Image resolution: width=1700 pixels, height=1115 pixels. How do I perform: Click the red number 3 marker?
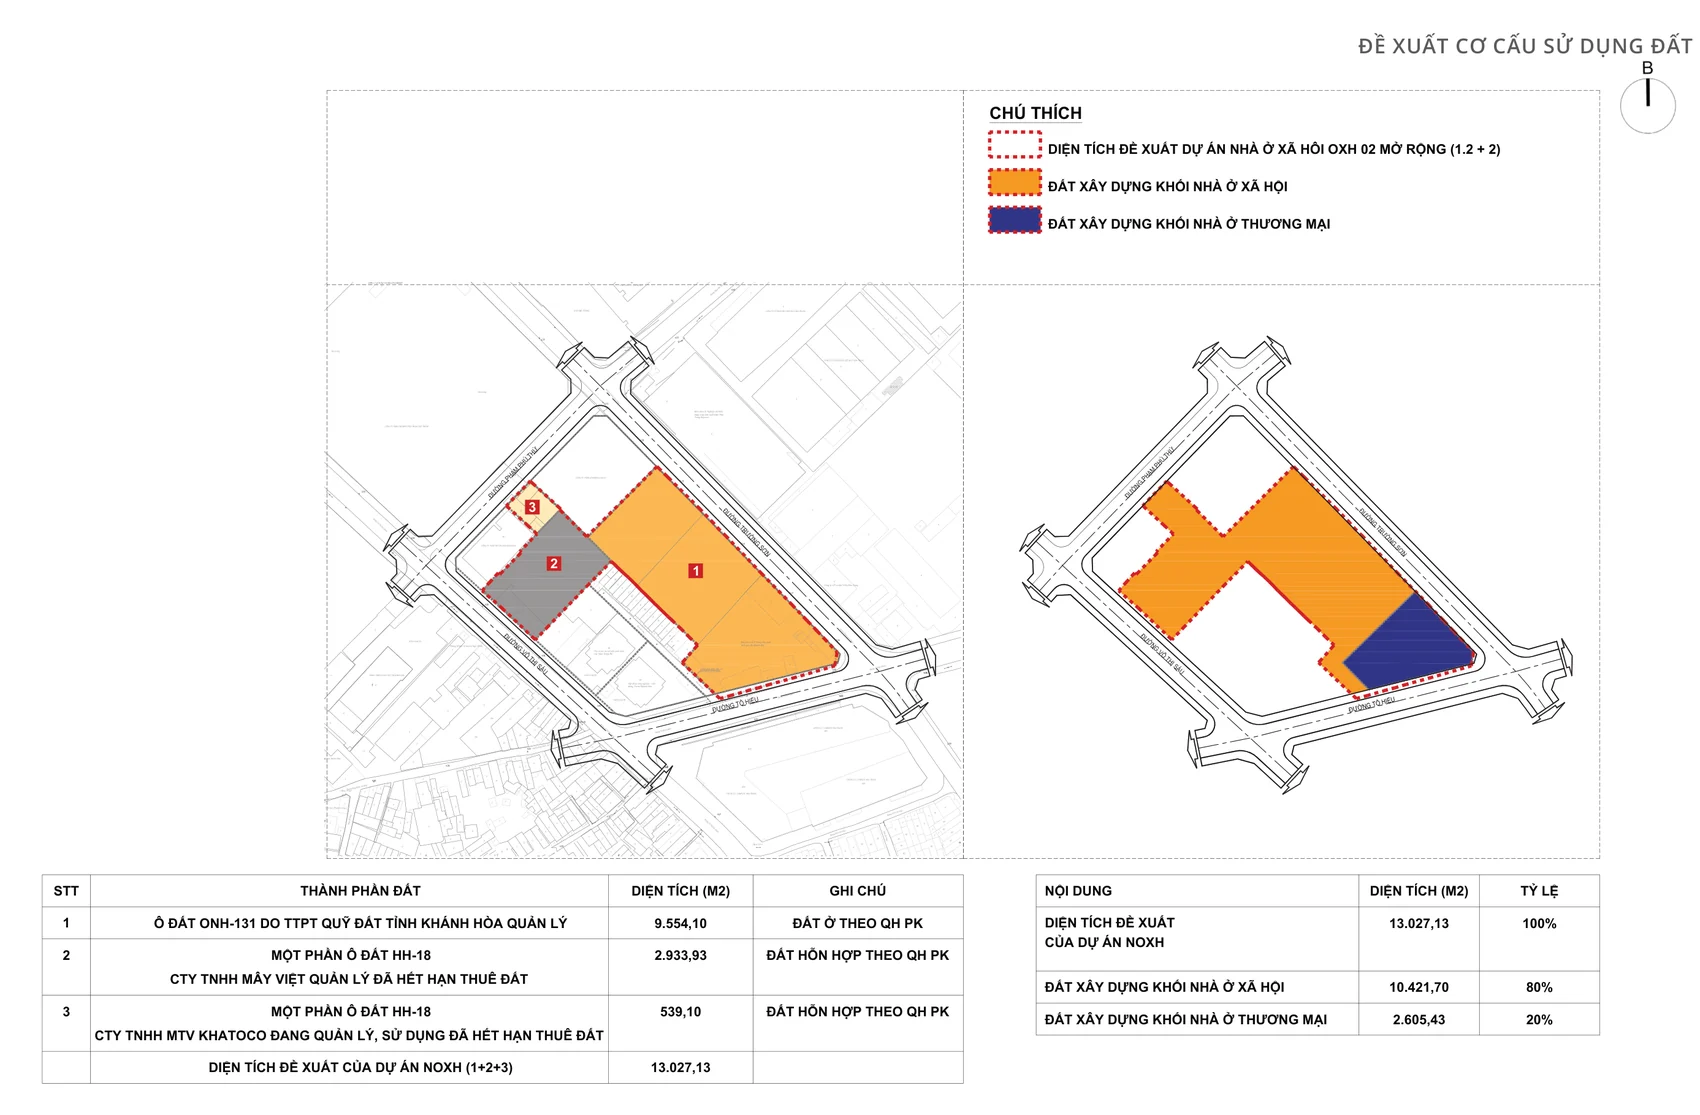pyautogui.click(x=532, y=507)
